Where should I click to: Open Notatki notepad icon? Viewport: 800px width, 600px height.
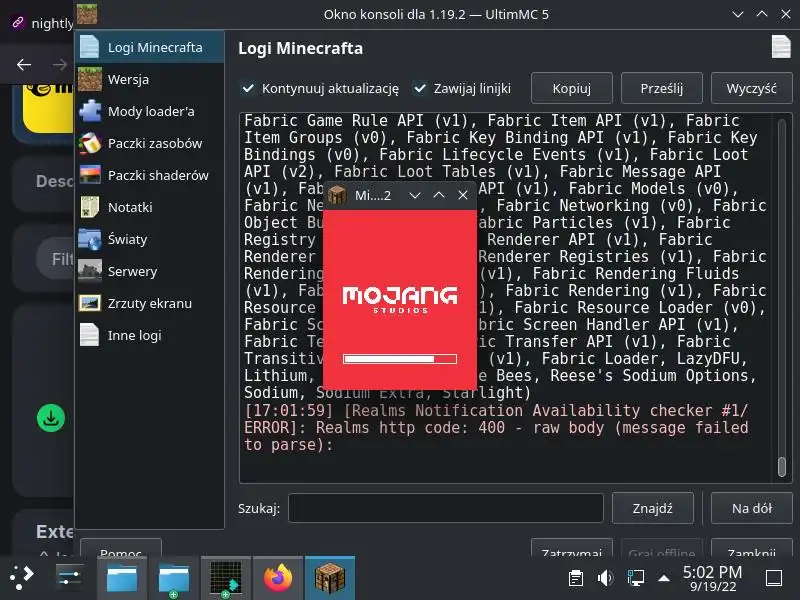(90, 207)
